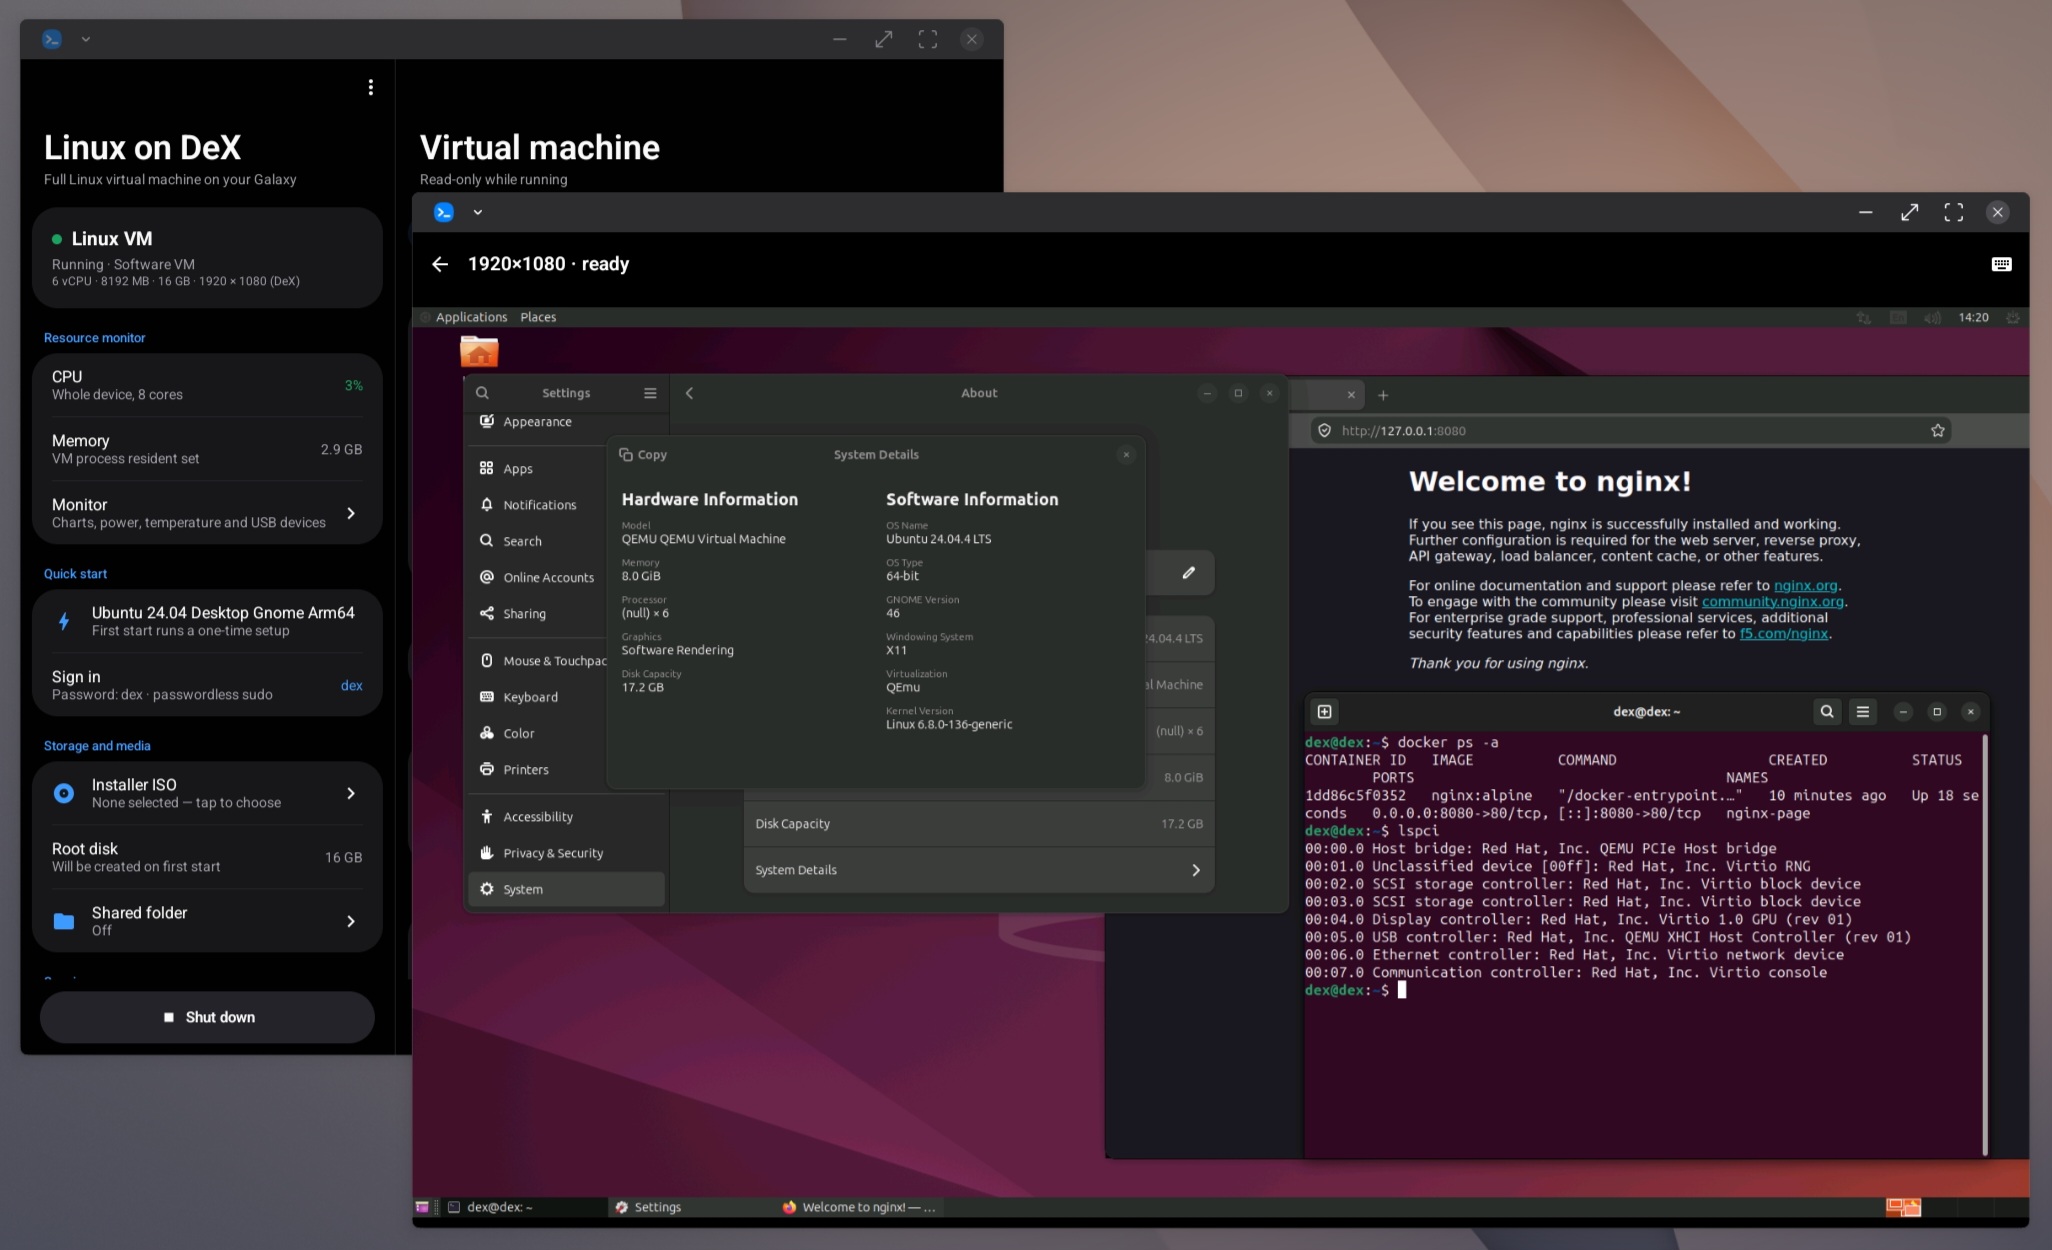Open dropdown arrow in back window titlebar

point(86,39)
